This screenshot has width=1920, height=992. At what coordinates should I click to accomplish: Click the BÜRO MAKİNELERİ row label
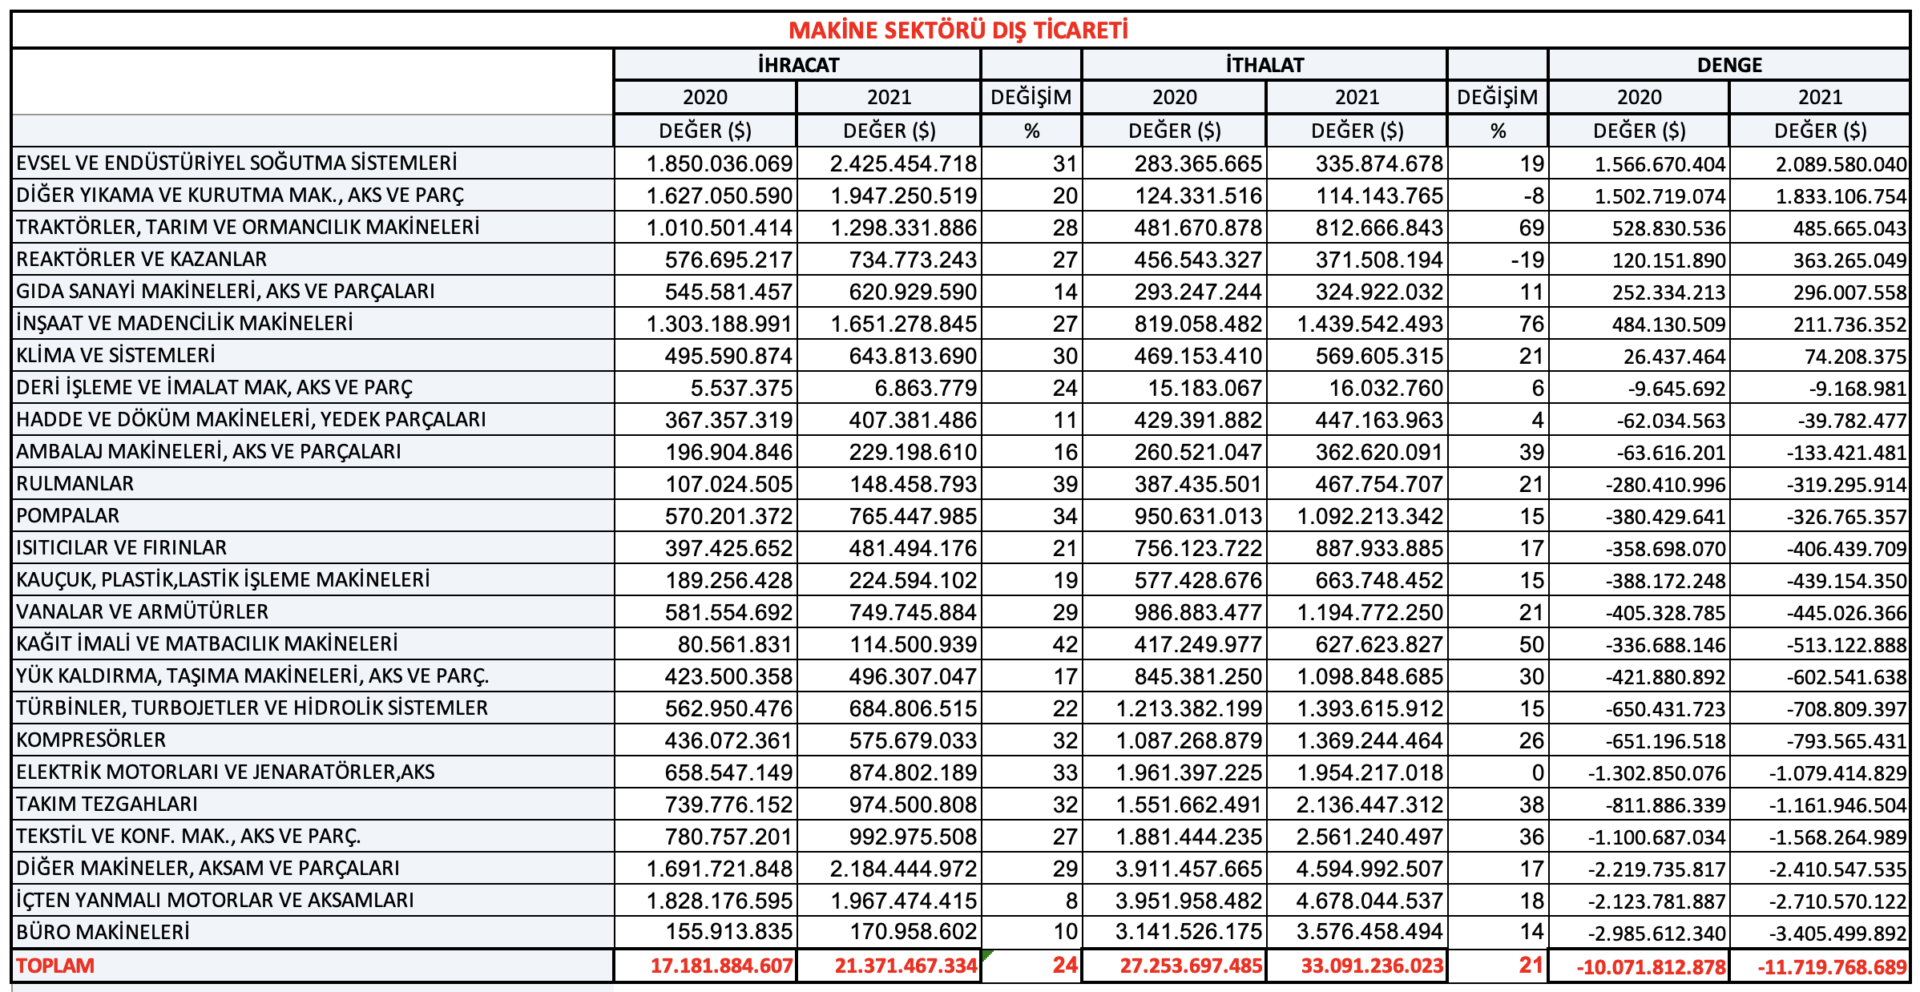point(102,932)
